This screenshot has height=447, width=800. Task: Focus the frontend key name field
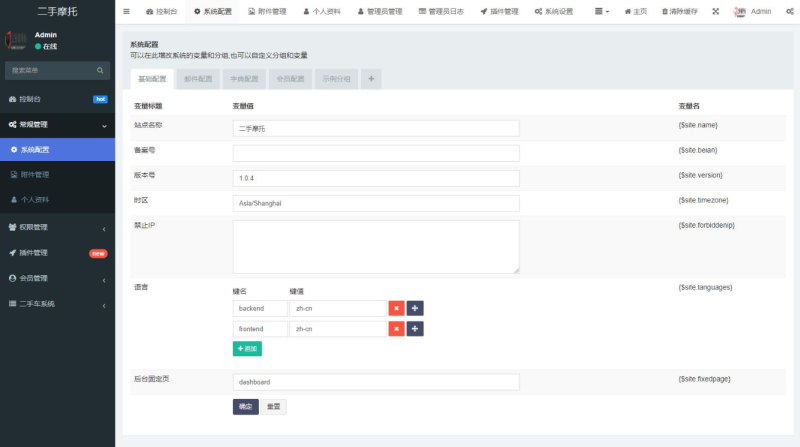click(260, 329)
